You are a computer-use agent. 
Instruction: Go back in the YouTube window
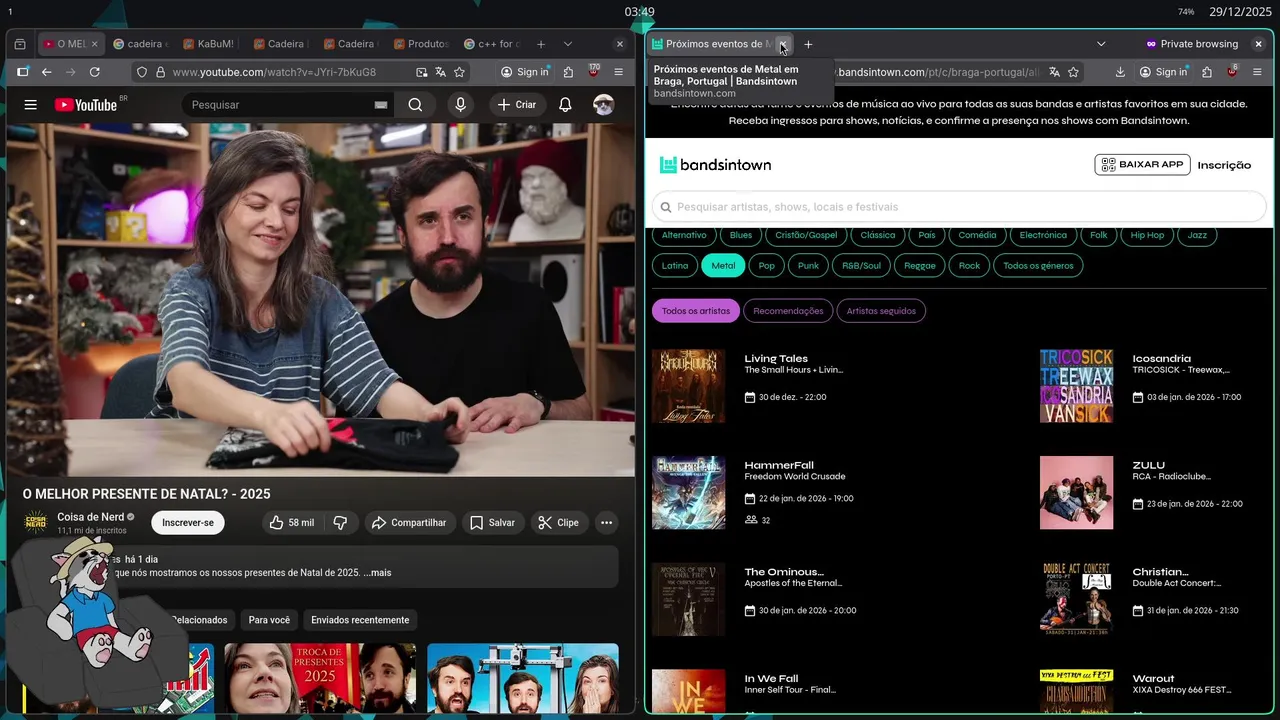46,72
